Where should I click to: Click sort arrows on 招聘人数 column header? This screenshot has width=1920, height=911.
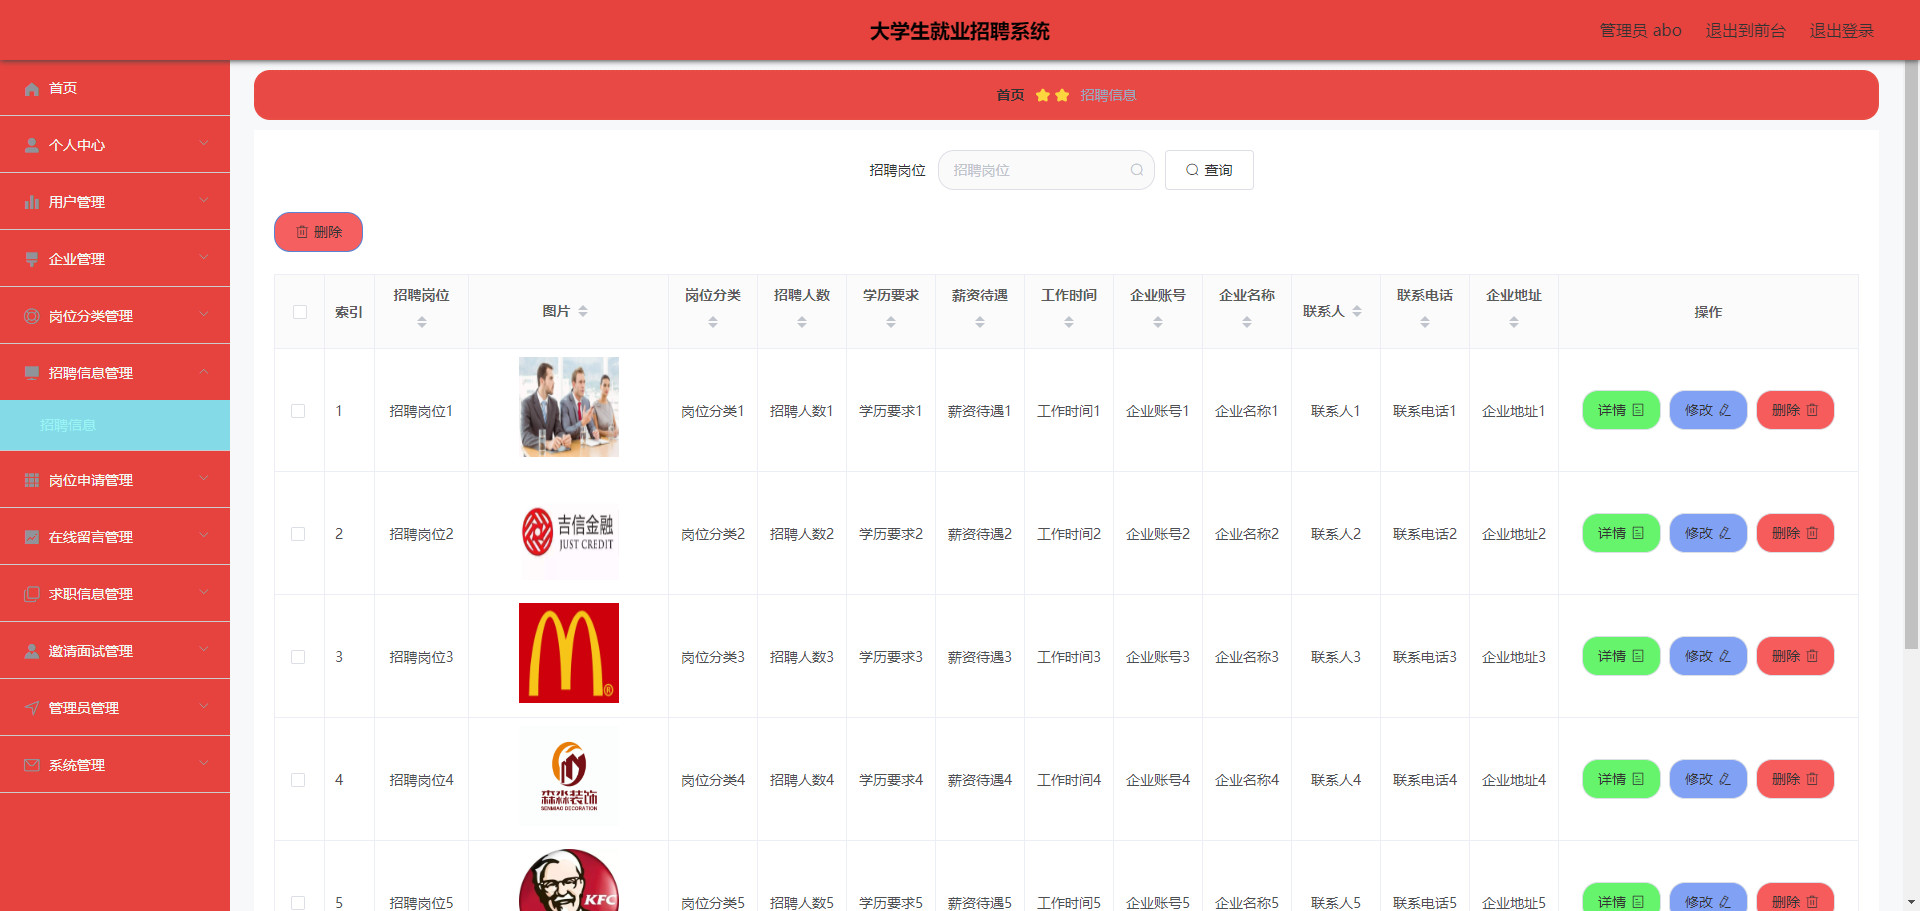click(x=802, y=322)
